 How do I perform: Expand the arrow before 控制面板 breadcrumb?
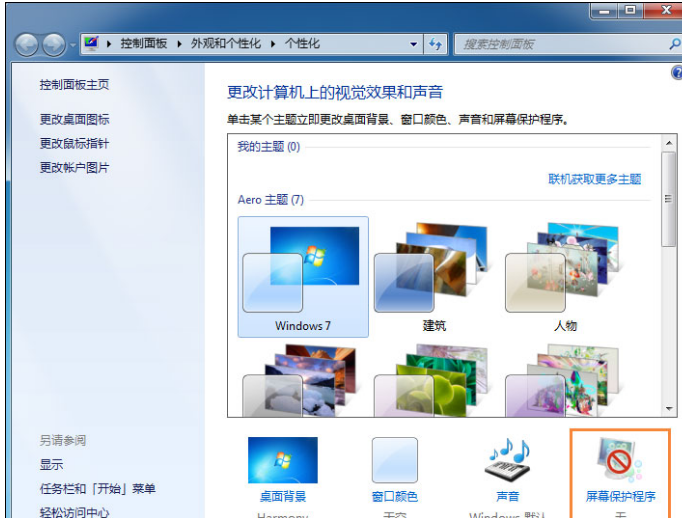click(109, 44)
